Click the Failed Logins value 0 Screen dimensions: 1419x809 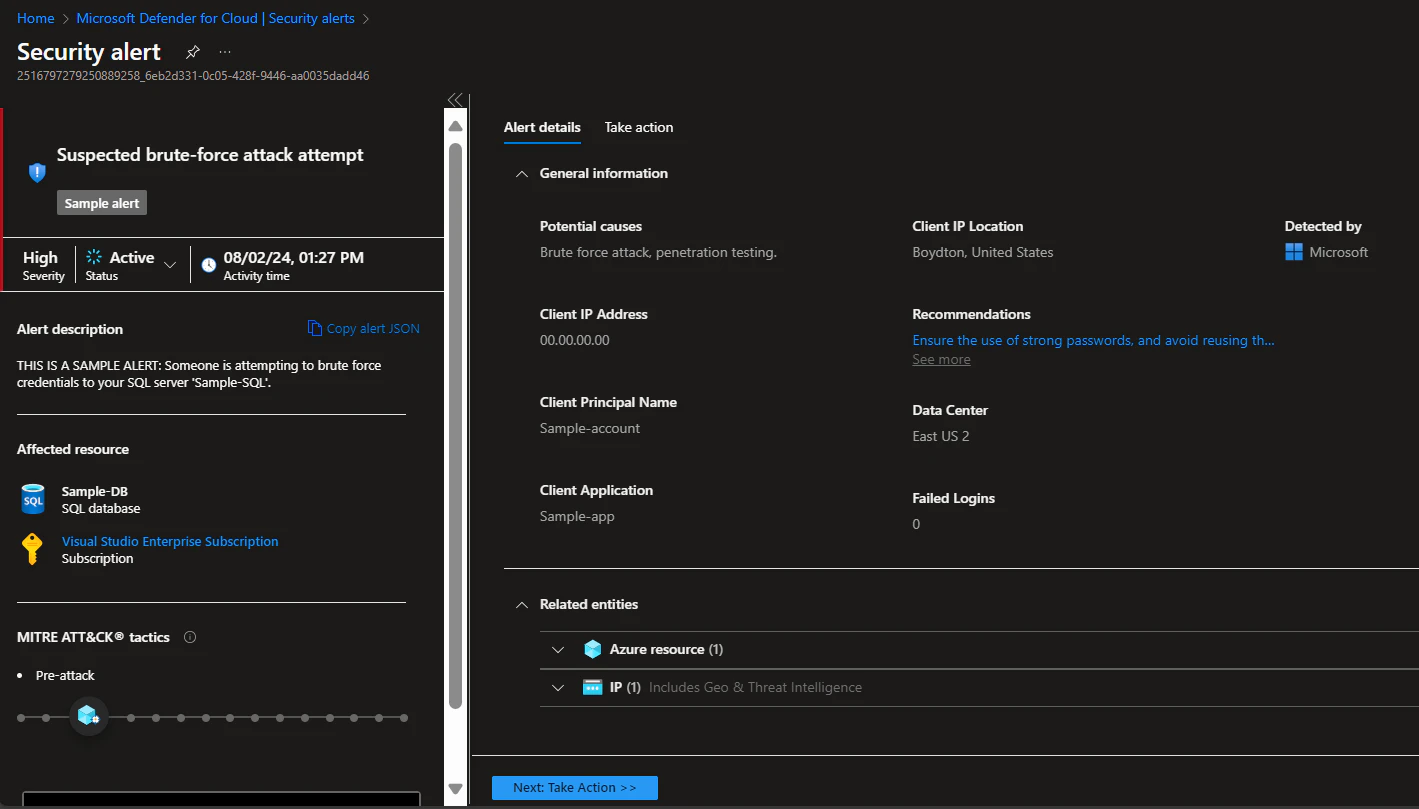tap(916, 524)
